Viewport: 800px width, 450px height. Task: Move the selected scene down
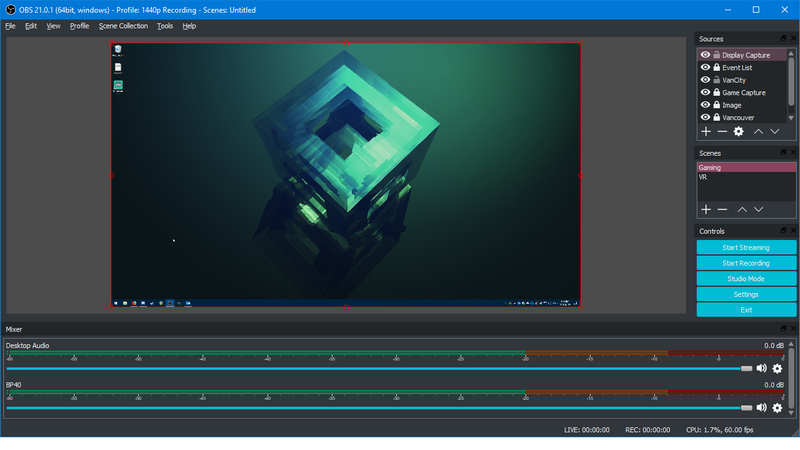759,209
